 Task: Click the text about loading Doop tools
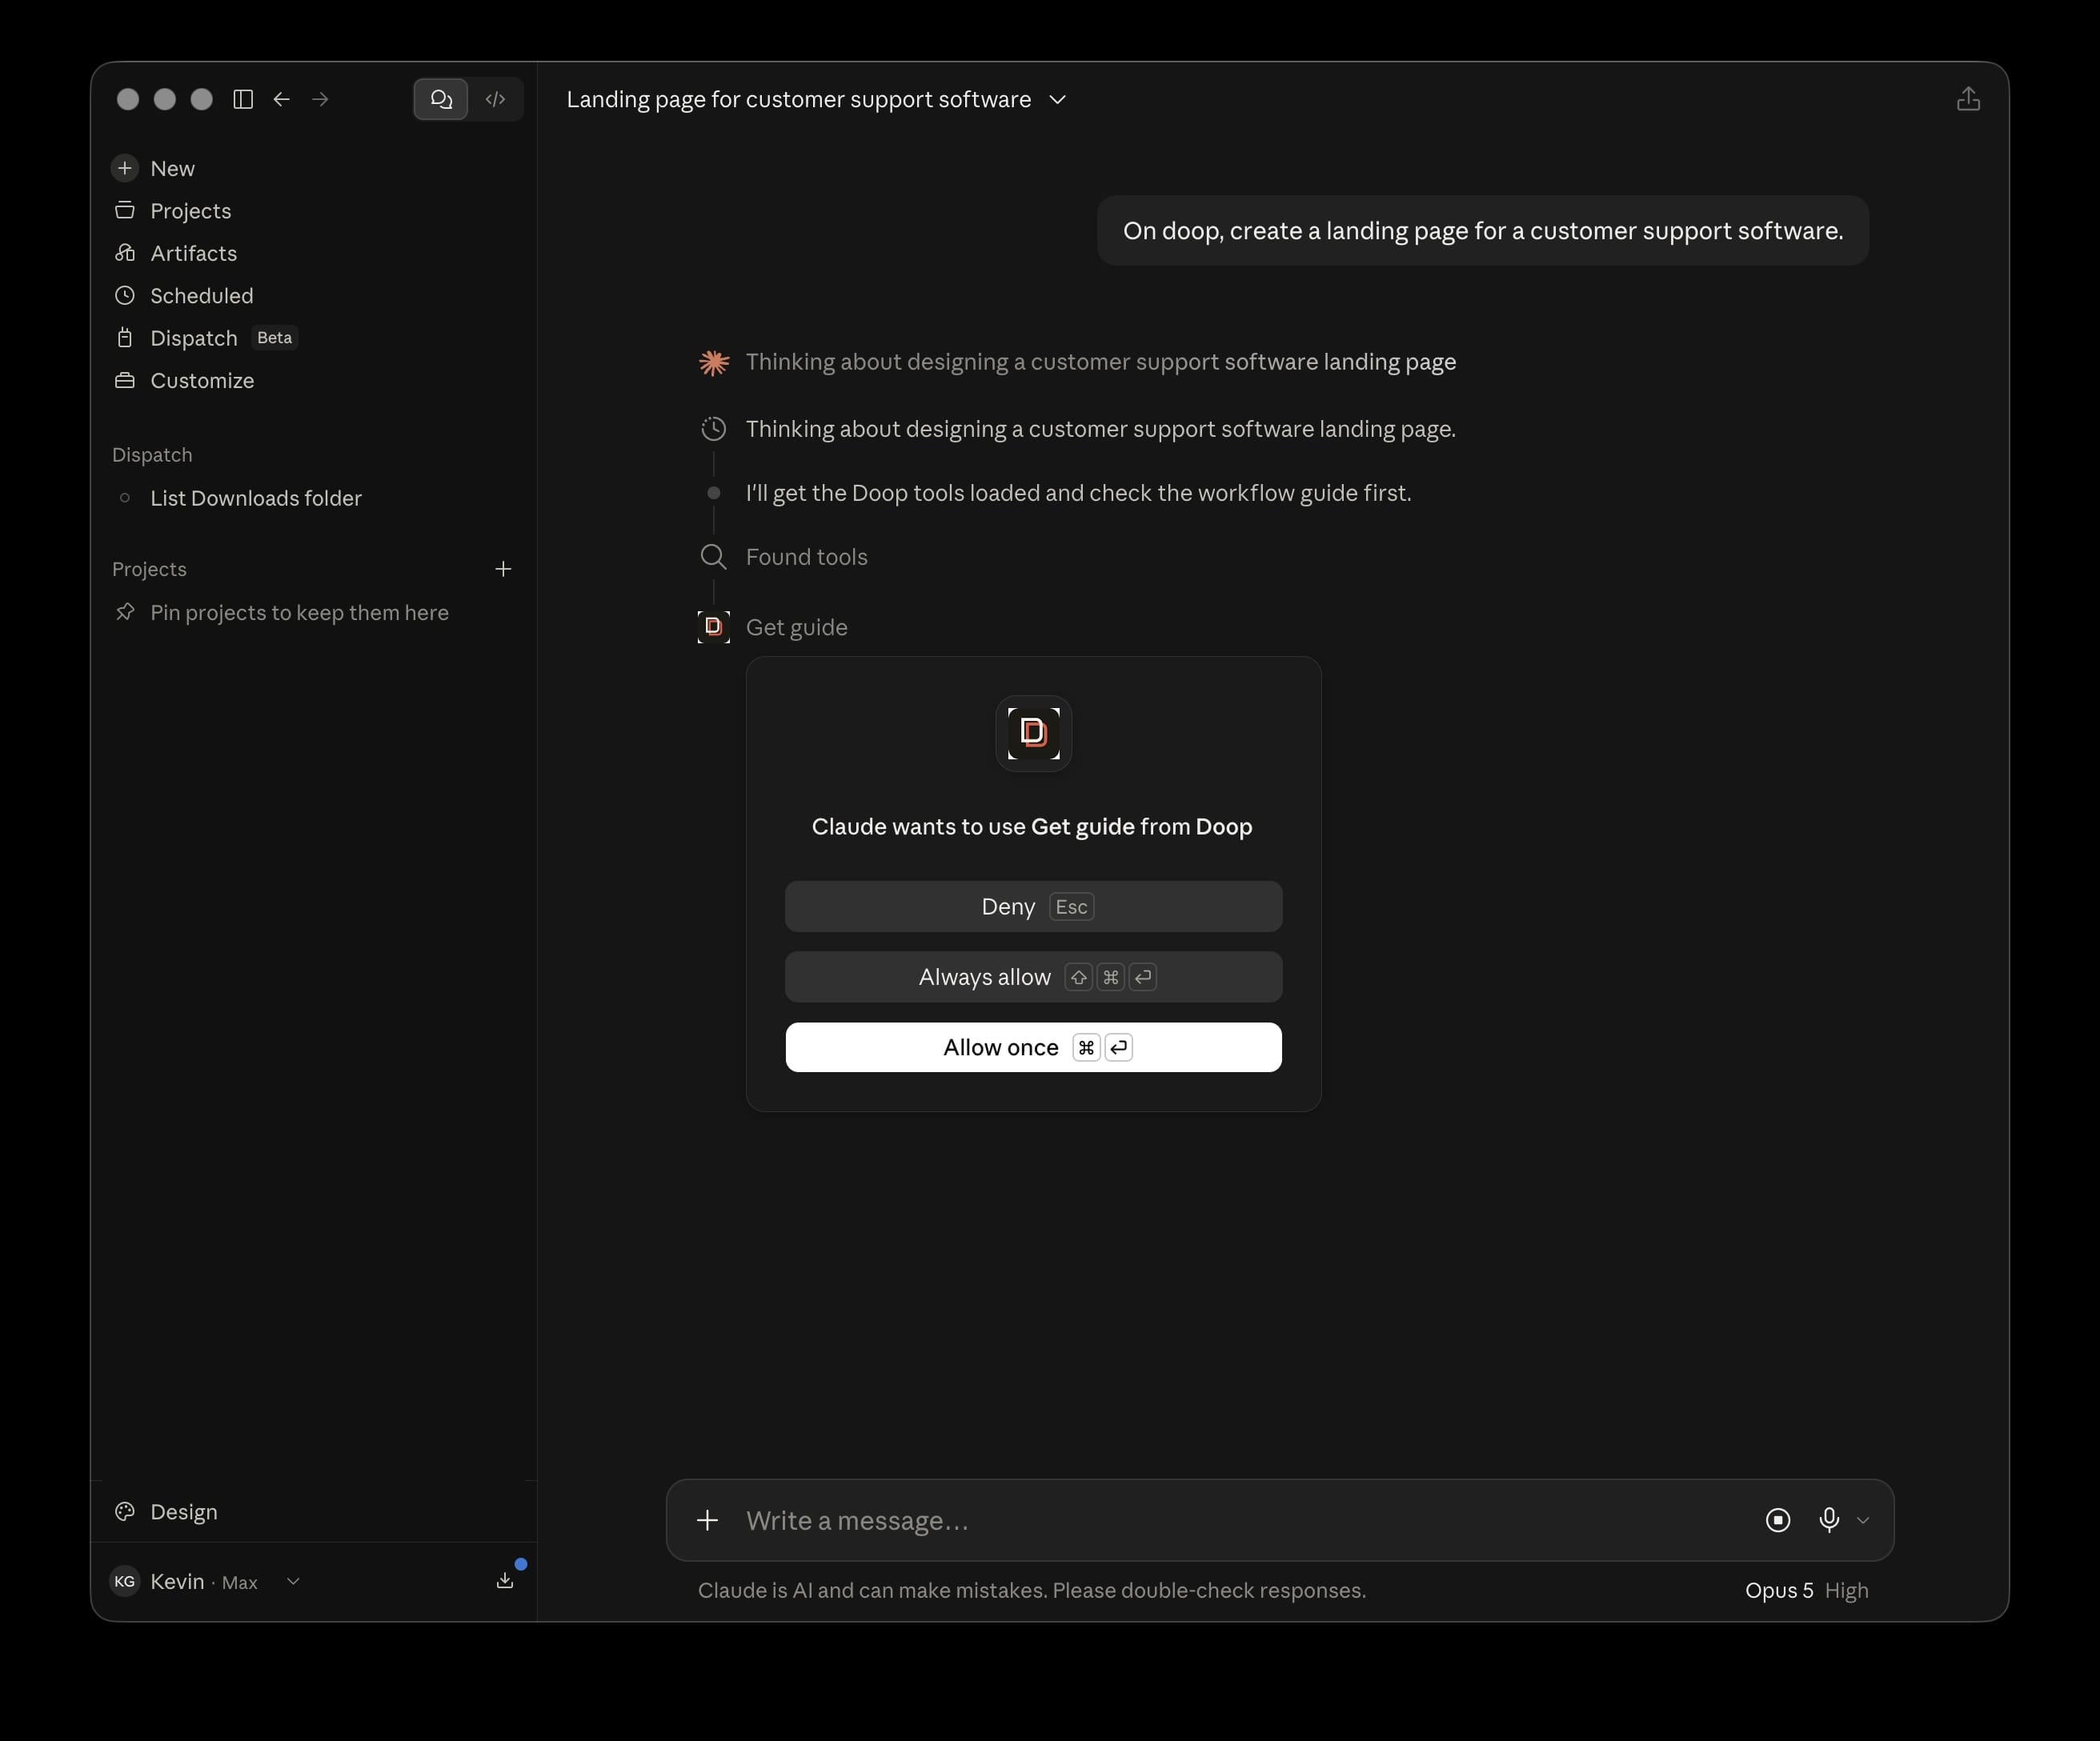click(x=1079, y=493)
